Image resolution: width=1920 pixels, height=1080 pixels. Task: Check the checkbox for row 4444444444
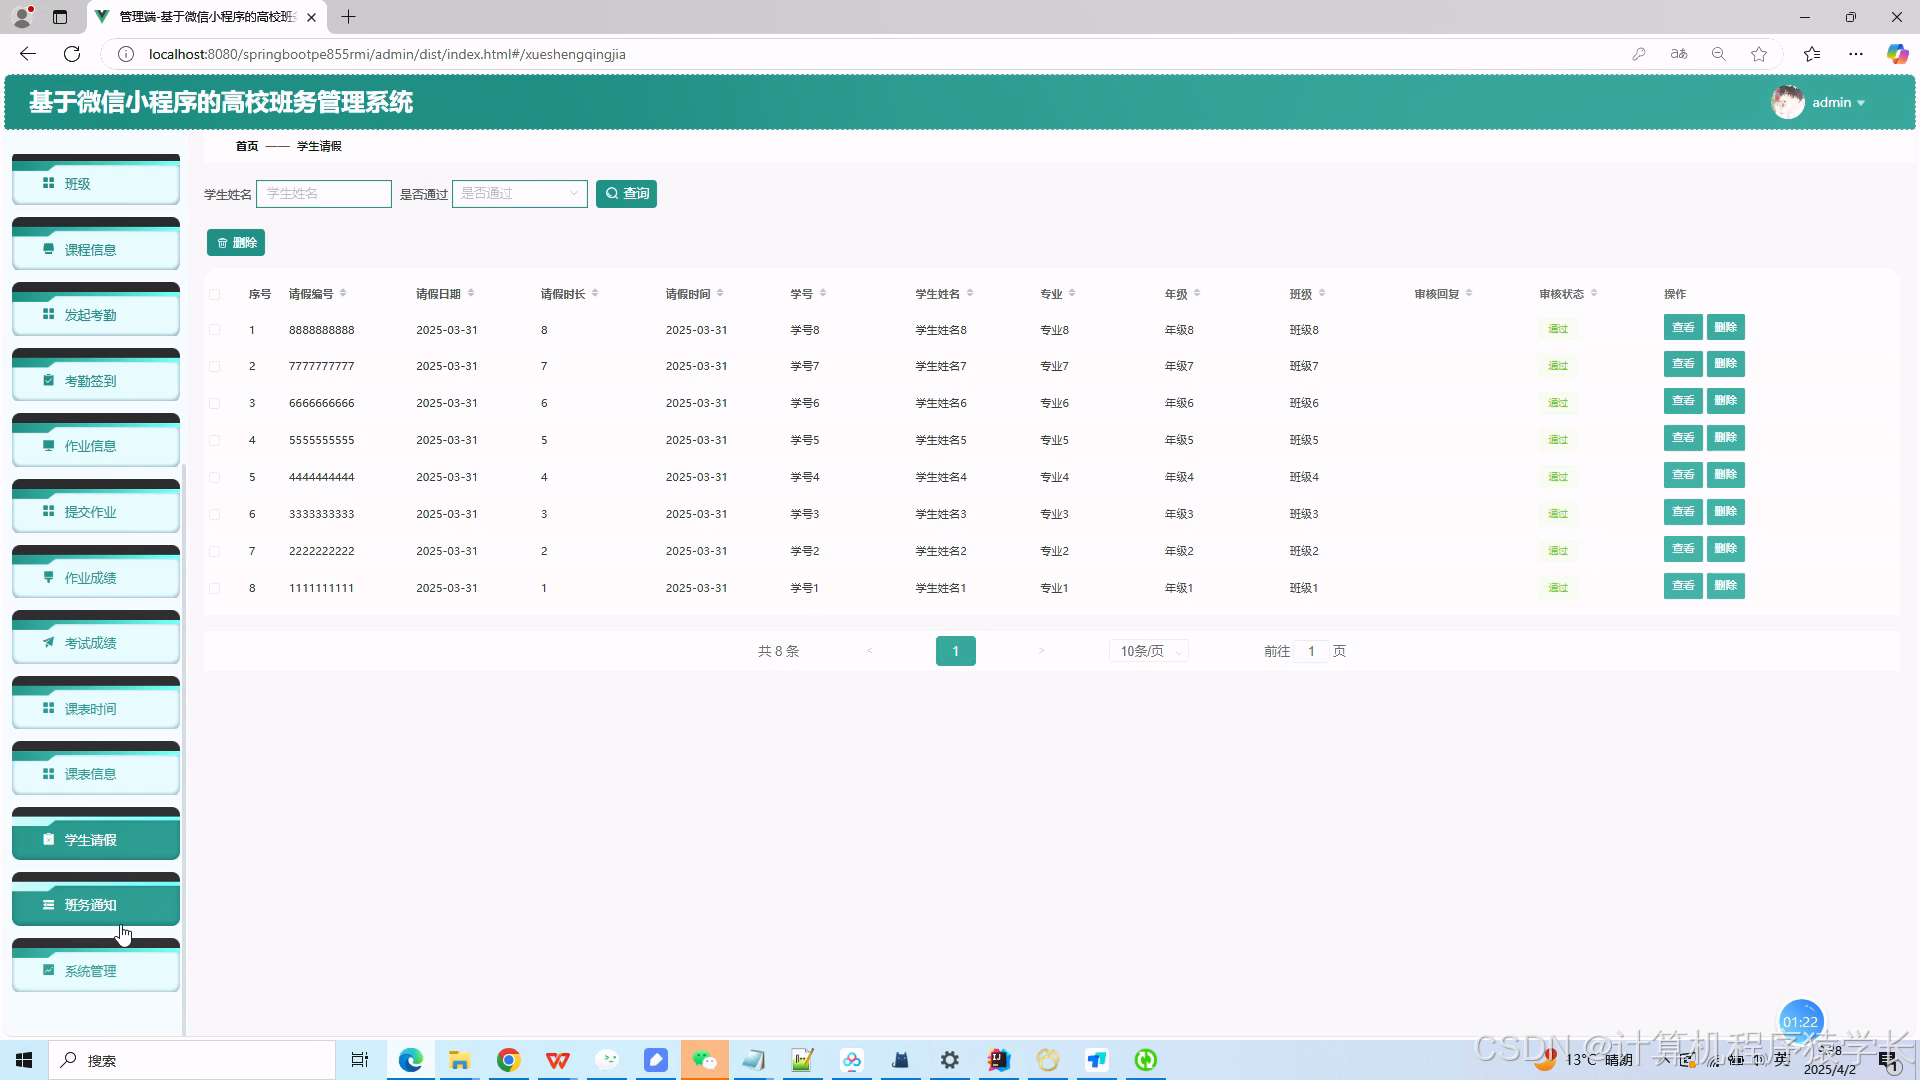coord(214,477)
